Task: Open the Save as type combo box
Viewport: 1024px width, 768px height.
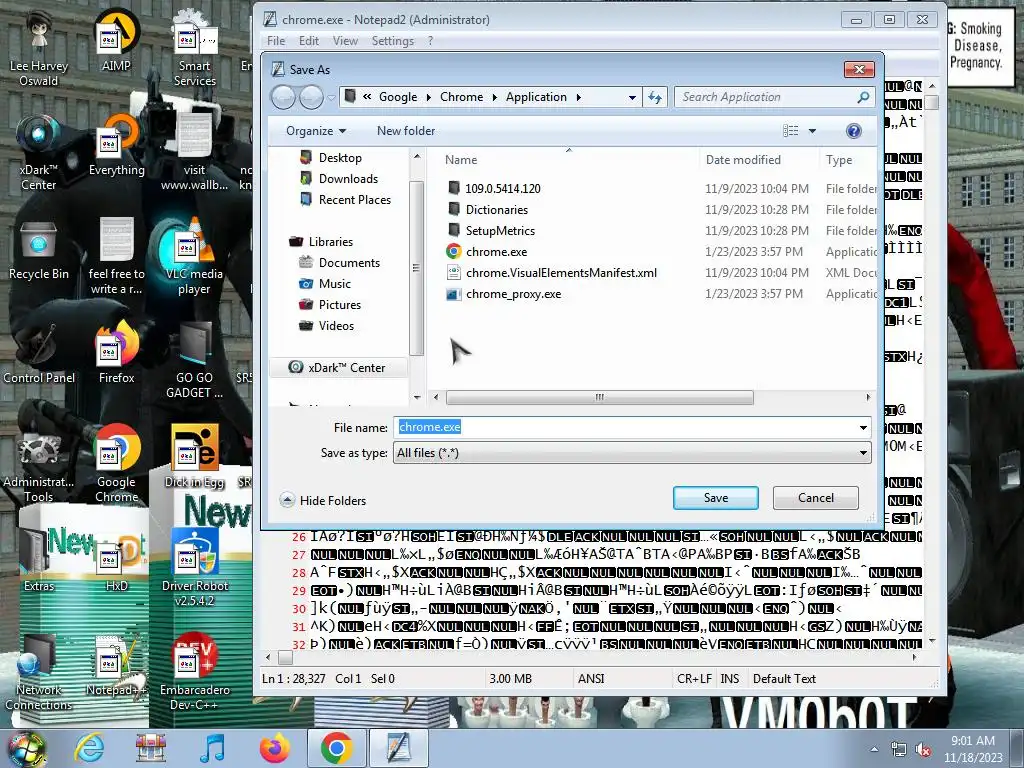Action: (x=632, y=453)
